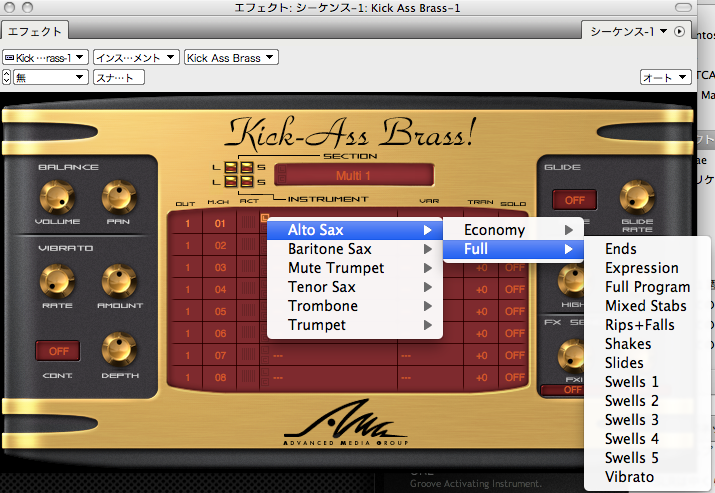Screen dimensions: 715x493
Task: Select the Ends articulation
Action: (x=648, y=249)
